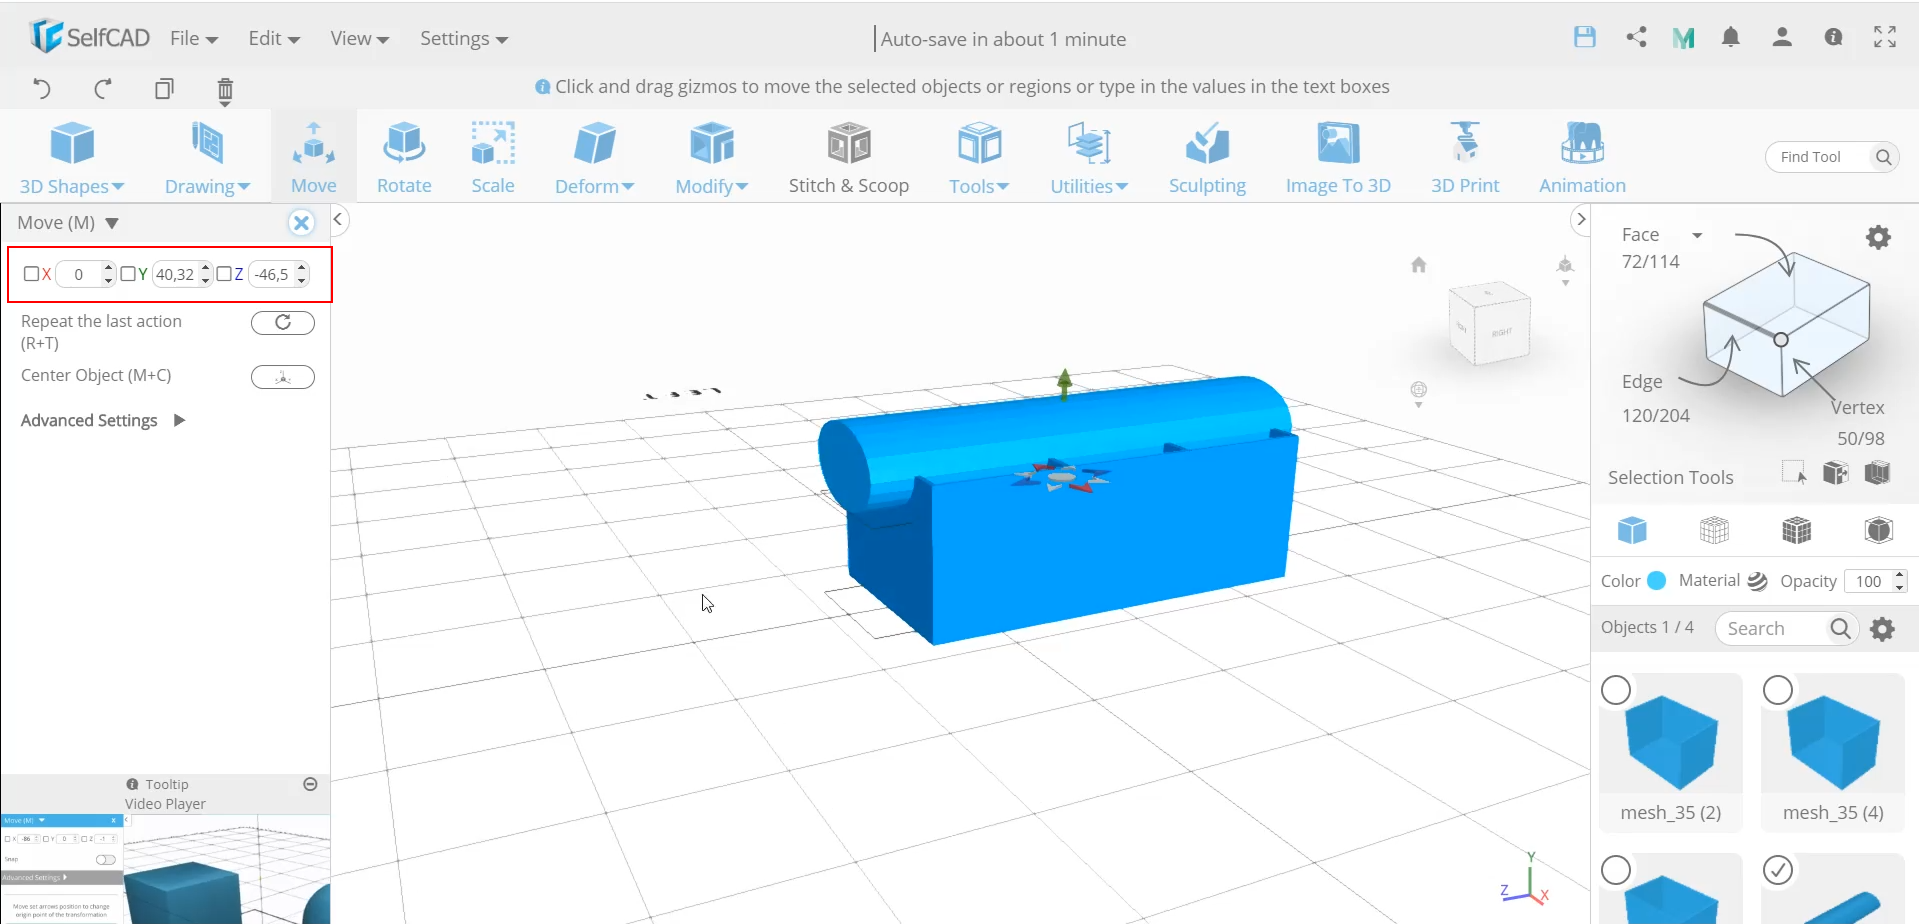Open the Modify dropdown
This screenshot has width=1919, height=924.
711,158
